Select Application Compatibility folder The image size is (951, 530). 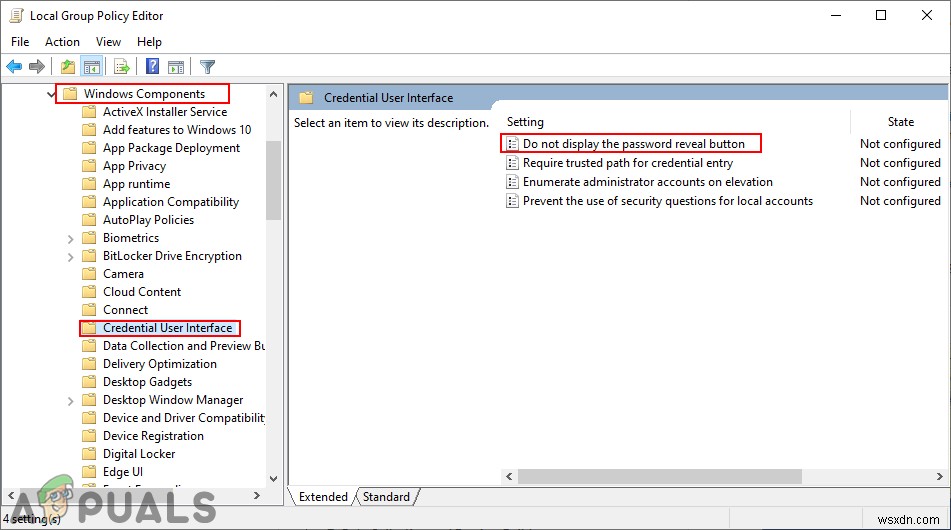[x=170, y=202]
